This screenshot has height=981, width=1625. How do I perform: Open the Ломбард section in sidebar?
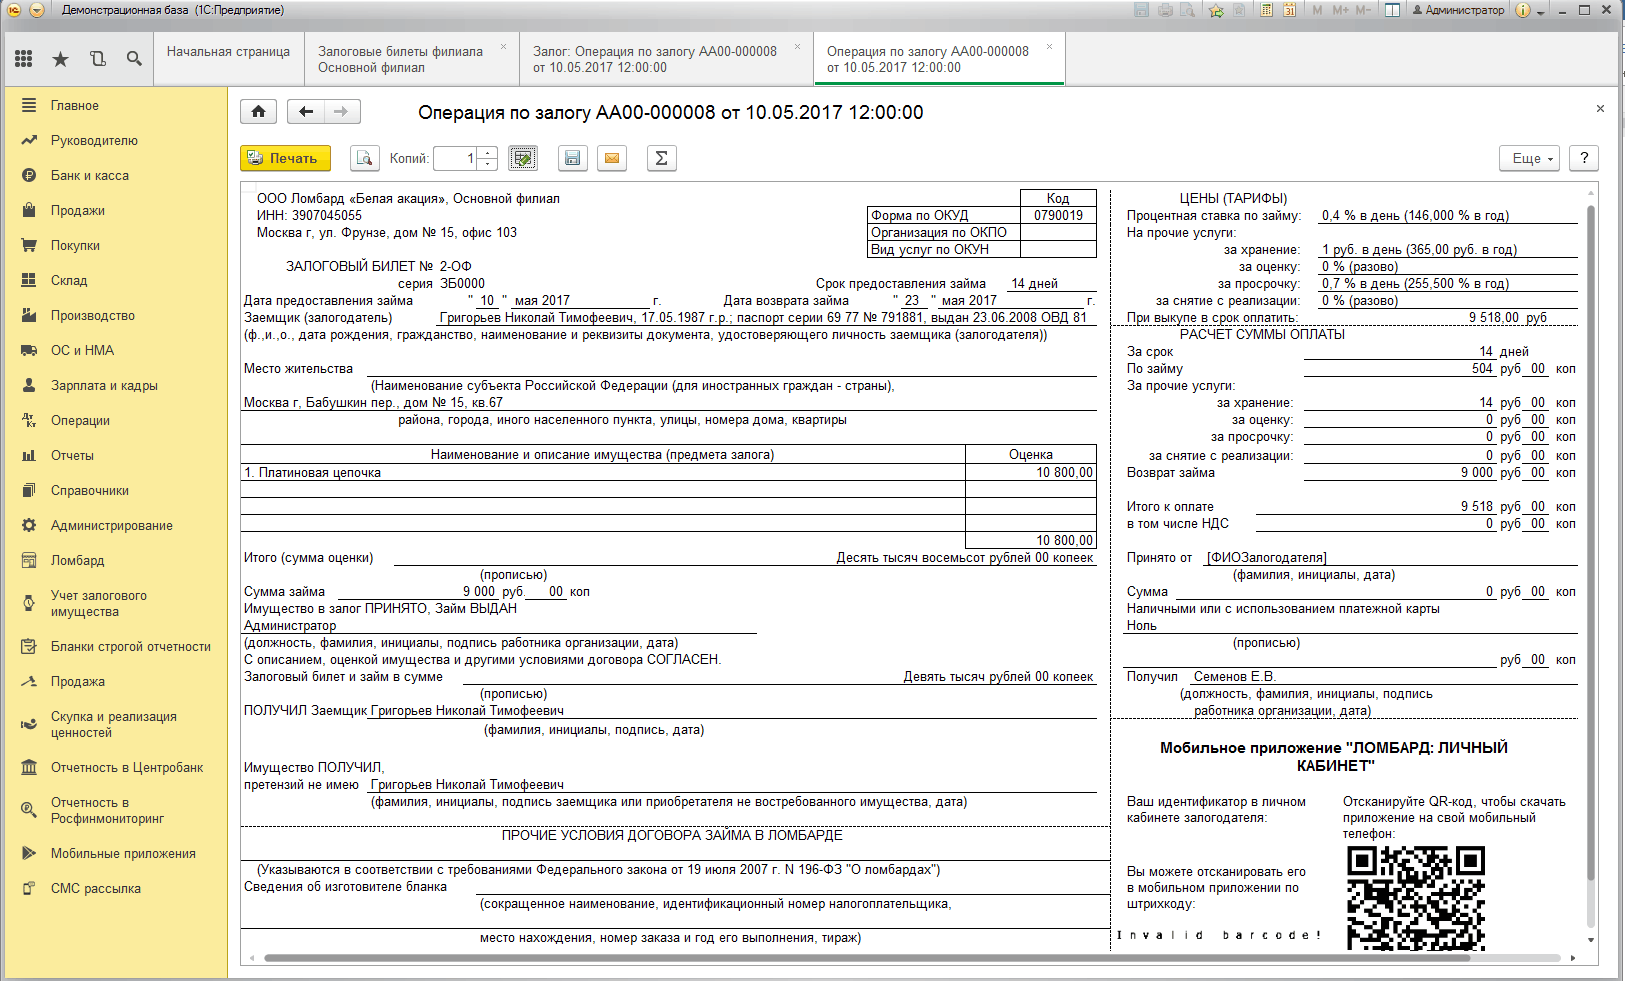(x=78, y=560)
